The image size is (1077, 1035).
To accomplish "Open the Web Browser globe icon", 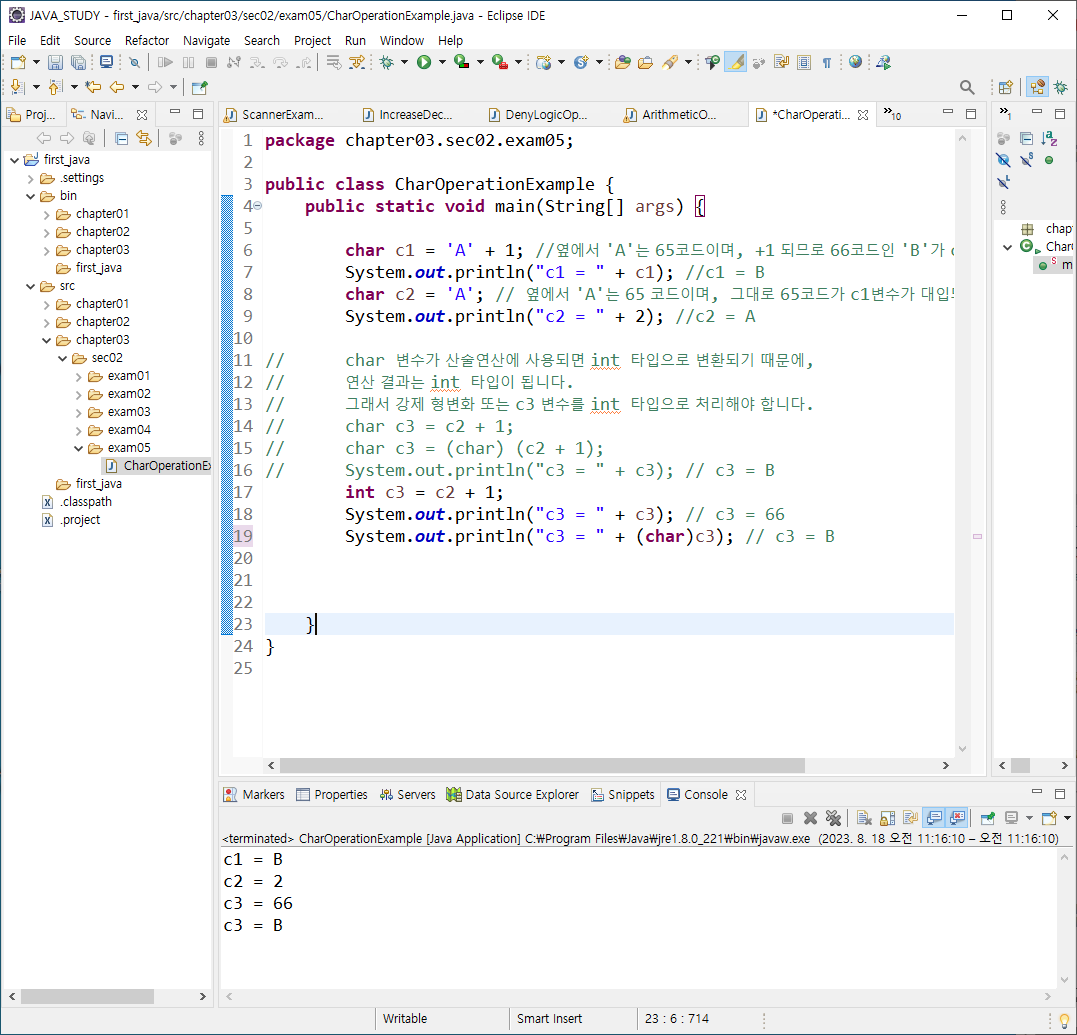I will [855, 62].
